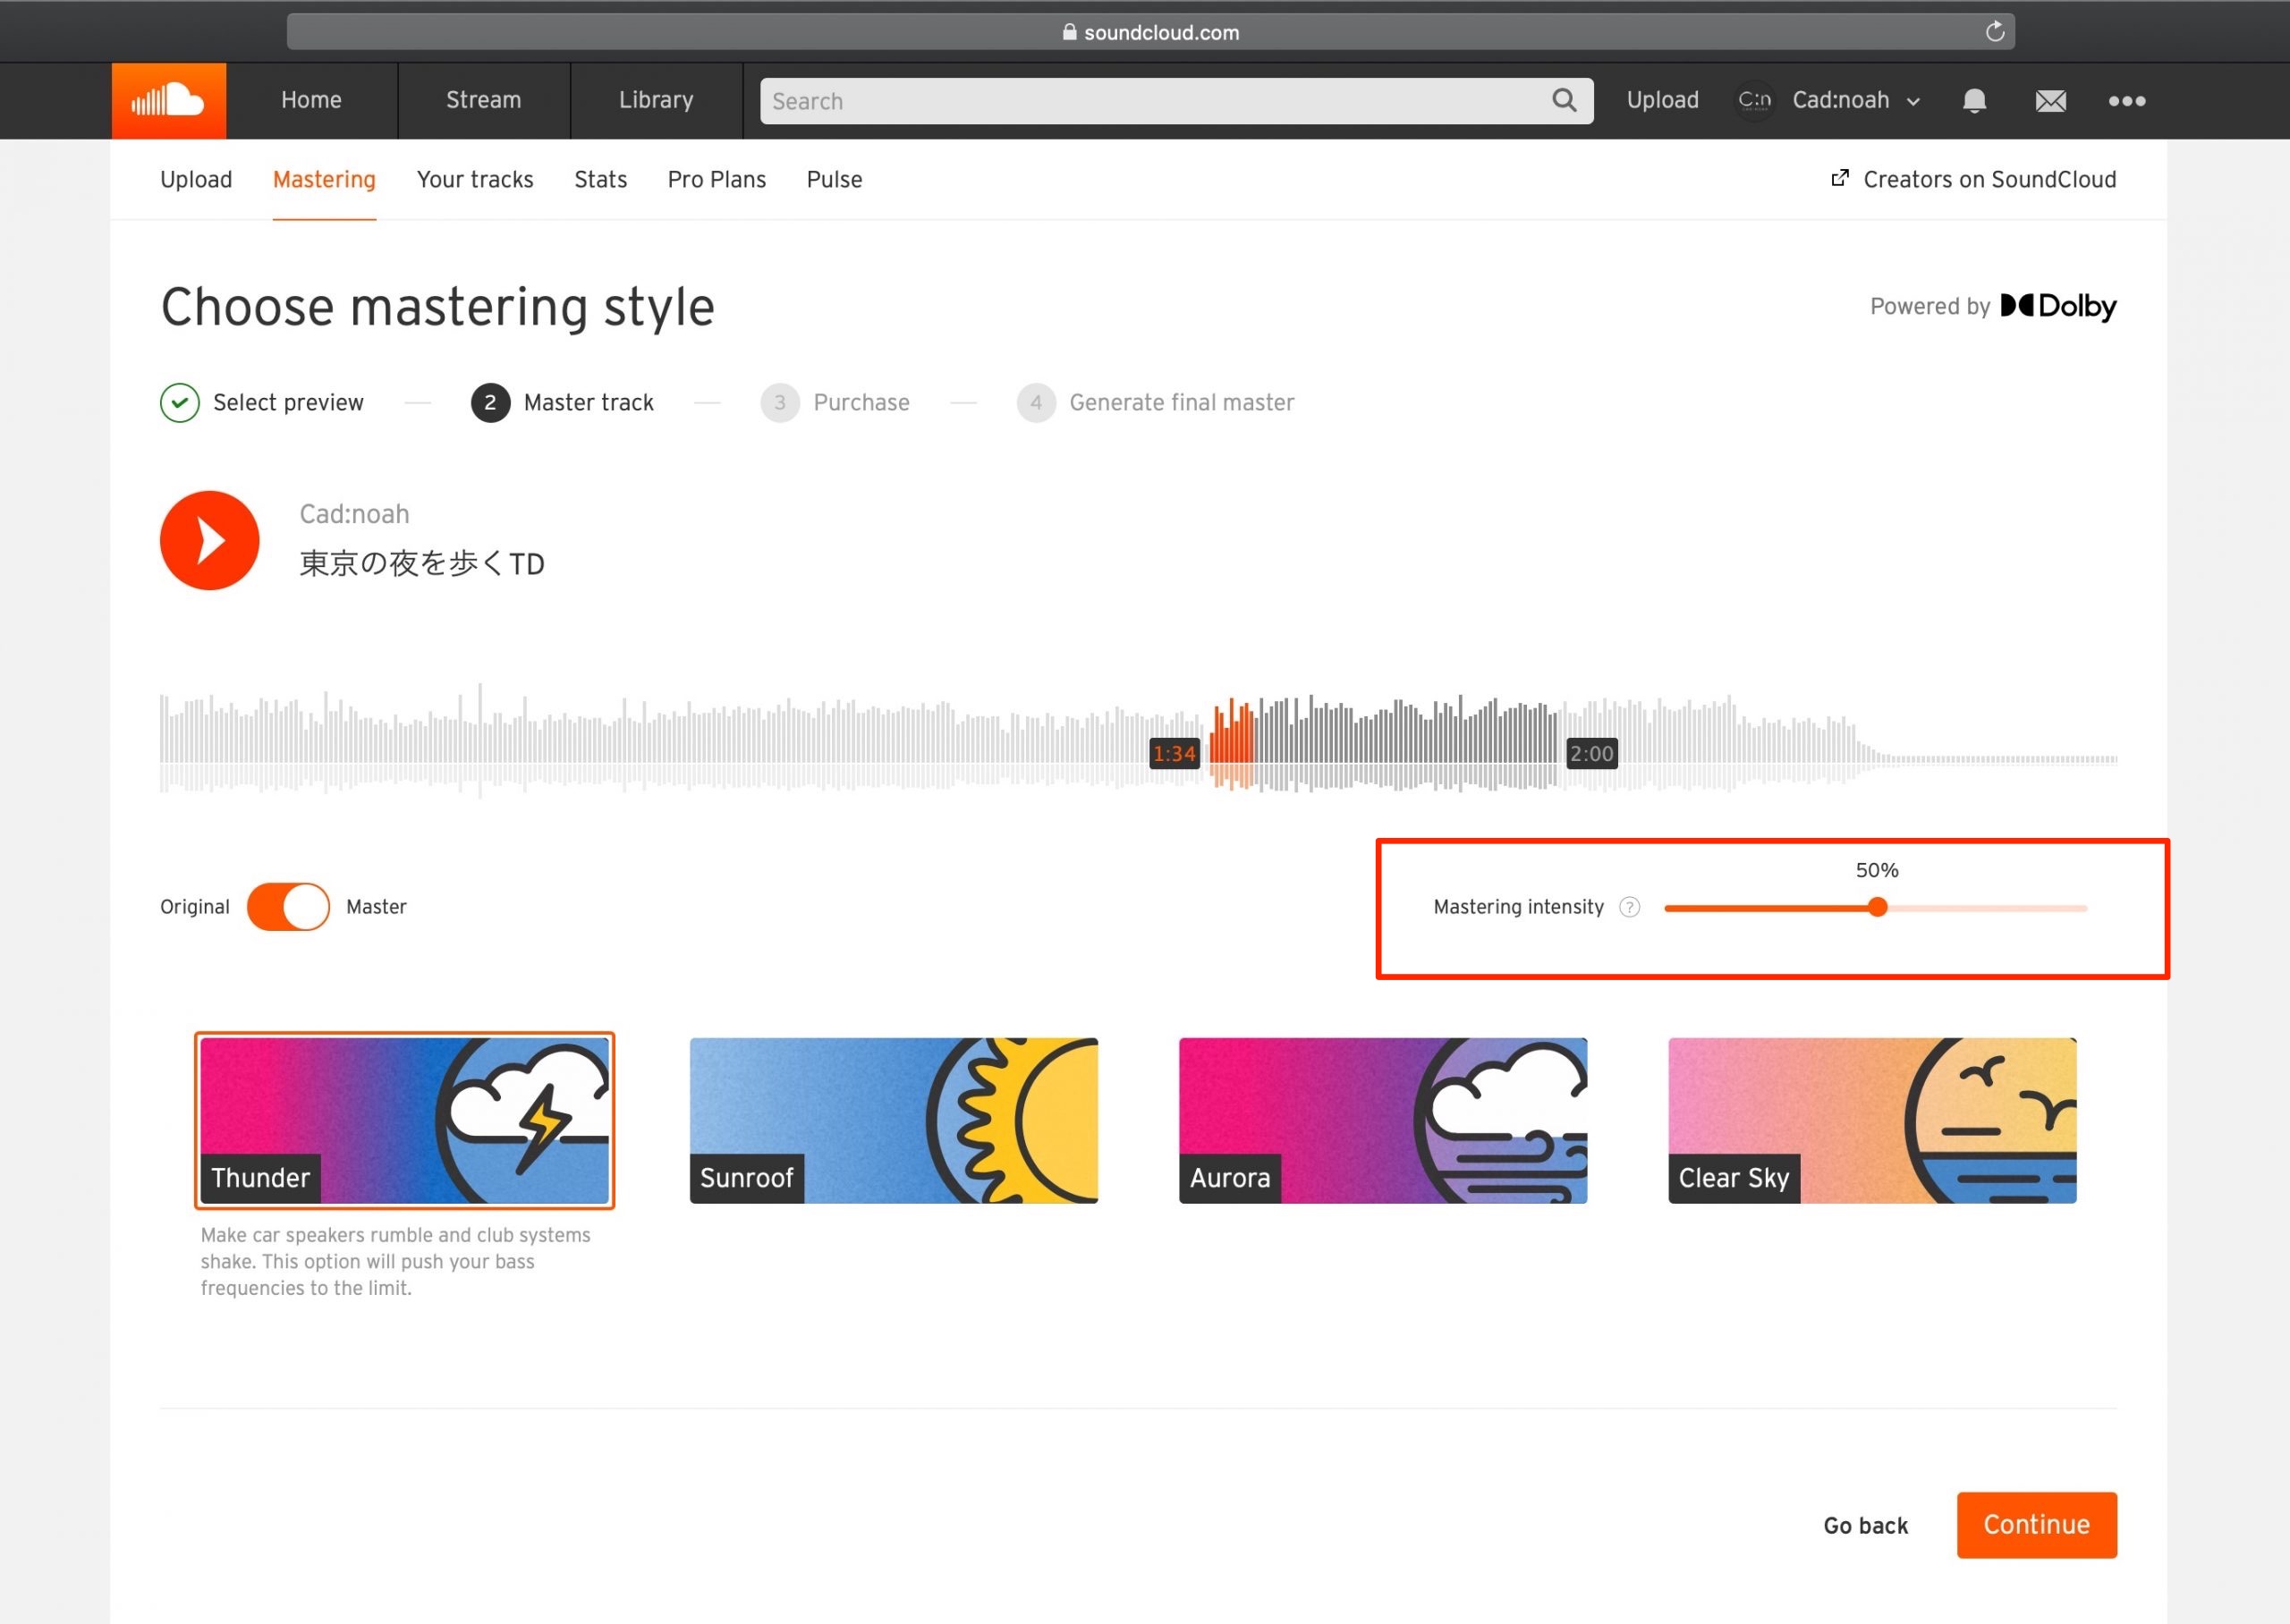Click the step 3 Purchase circle
Screen dimensions: 2290x1624
pyautogui.click(x=780, y=402)
